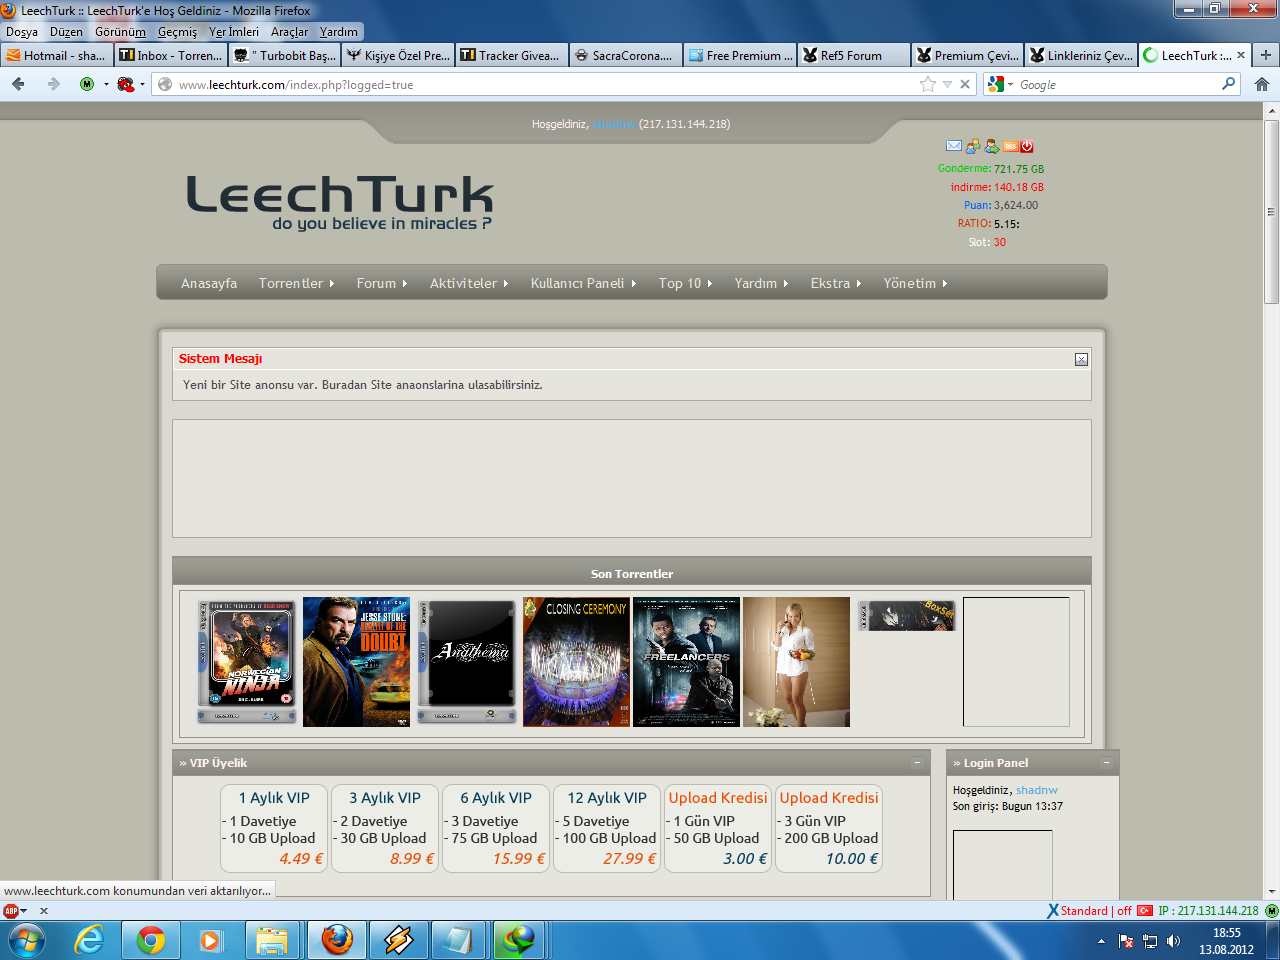Click the network tray icon
1280x960 pixels.
tap(1150, 941)
